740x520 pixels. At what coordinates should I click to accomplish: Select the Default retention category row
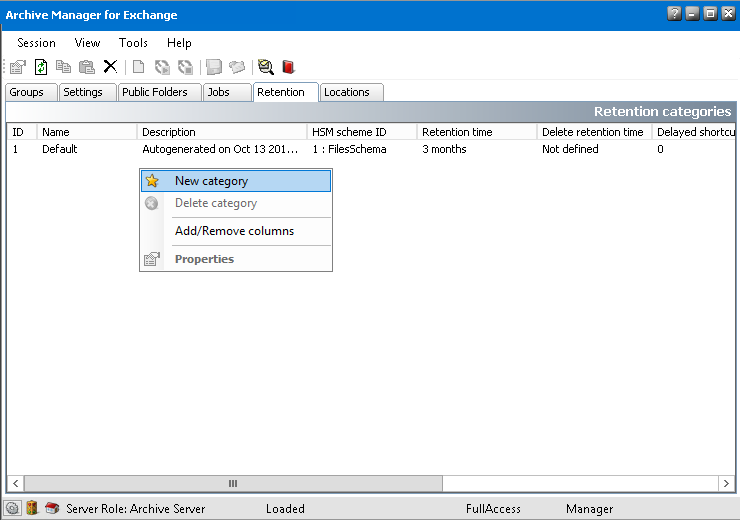60,149
